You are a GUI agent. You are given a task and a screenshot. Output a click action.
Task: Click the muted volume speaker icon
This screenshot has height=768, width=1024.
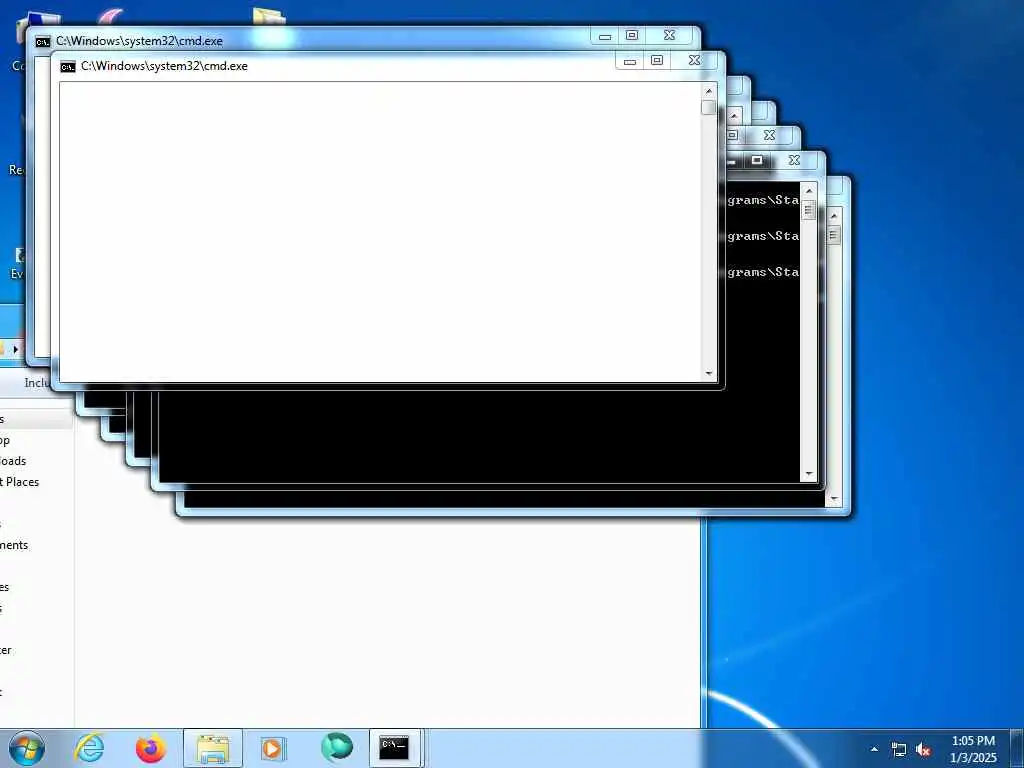(923, 750)
